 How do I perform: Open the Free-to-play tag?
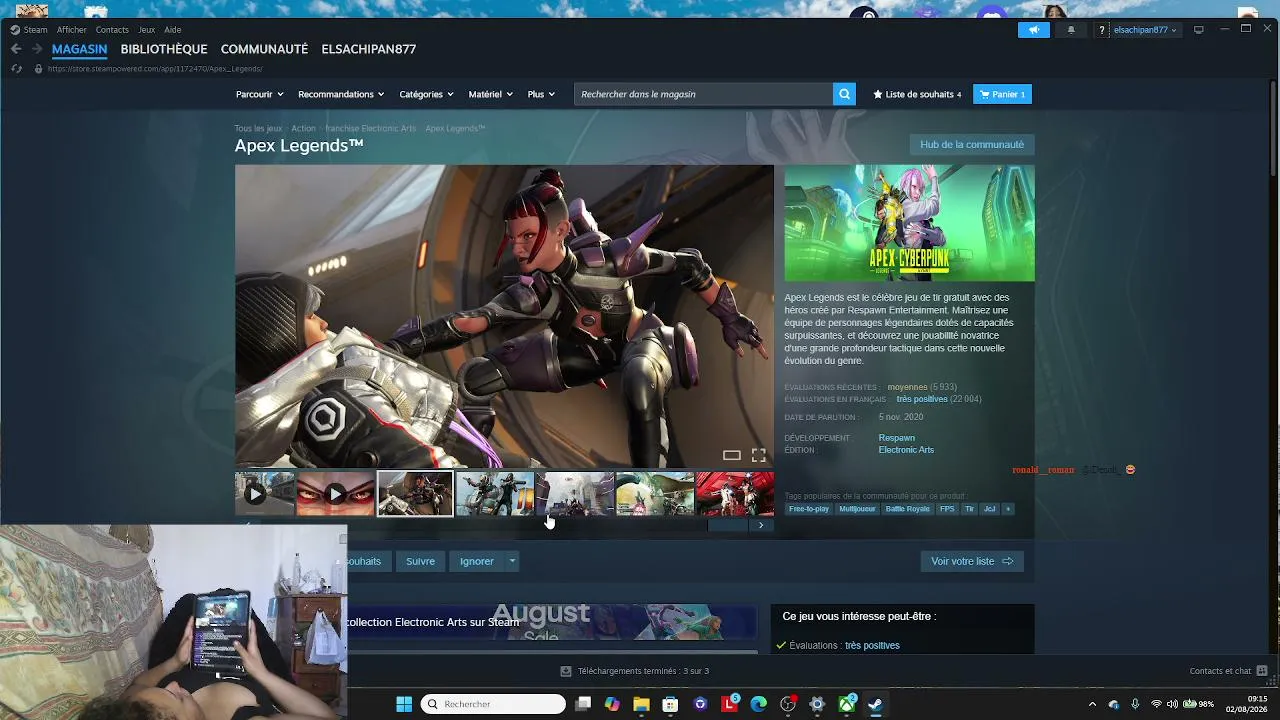(x=809, y=509)
